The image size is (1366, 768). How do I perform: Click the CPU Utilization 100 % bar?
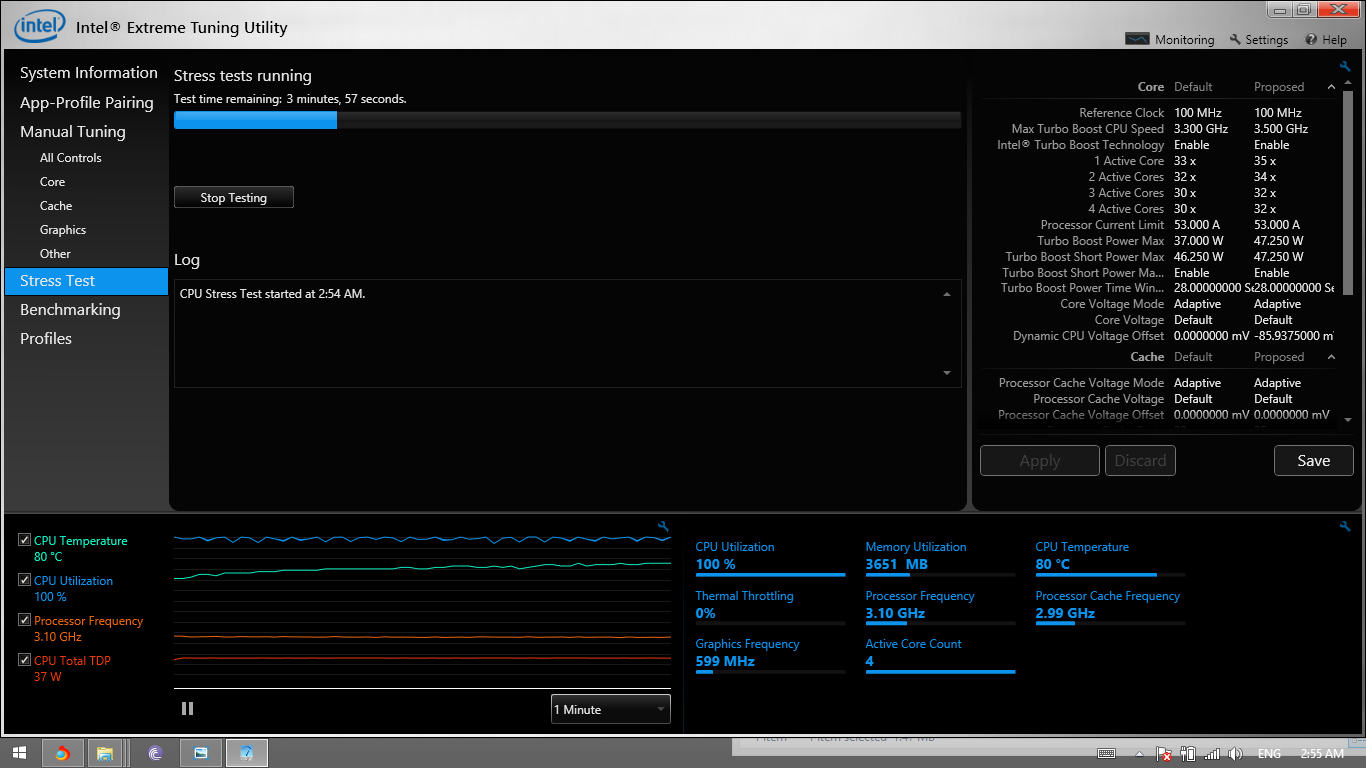tap(770, 575)
